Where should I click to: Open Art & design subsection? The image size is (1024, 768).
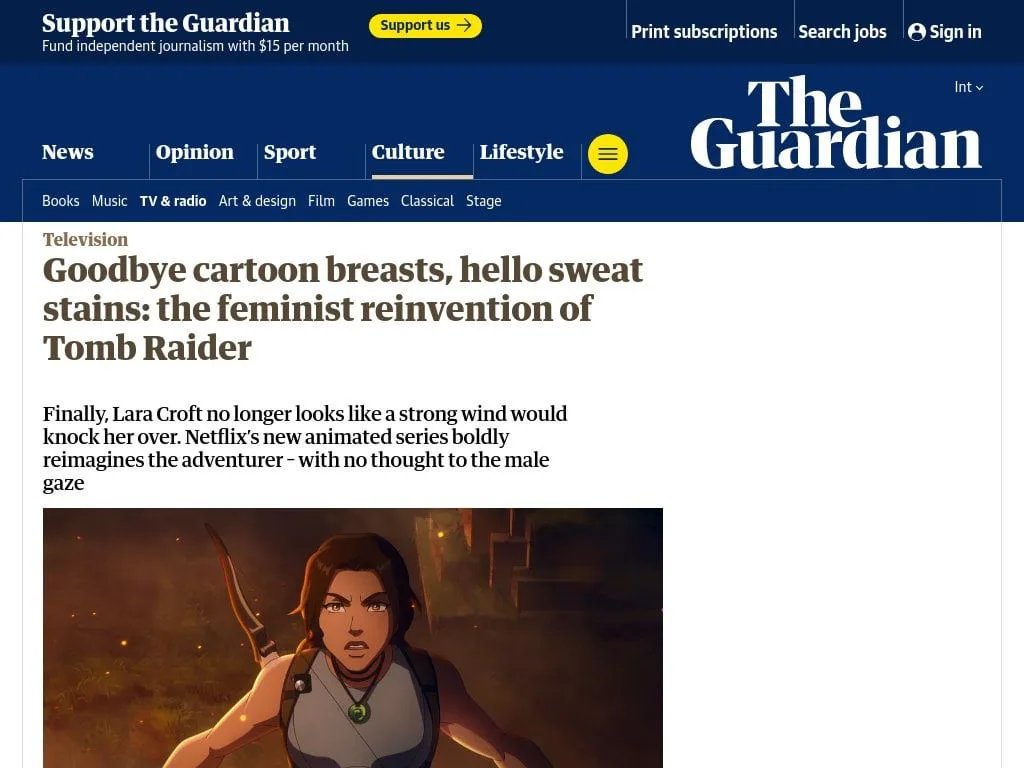pos(257,201)
